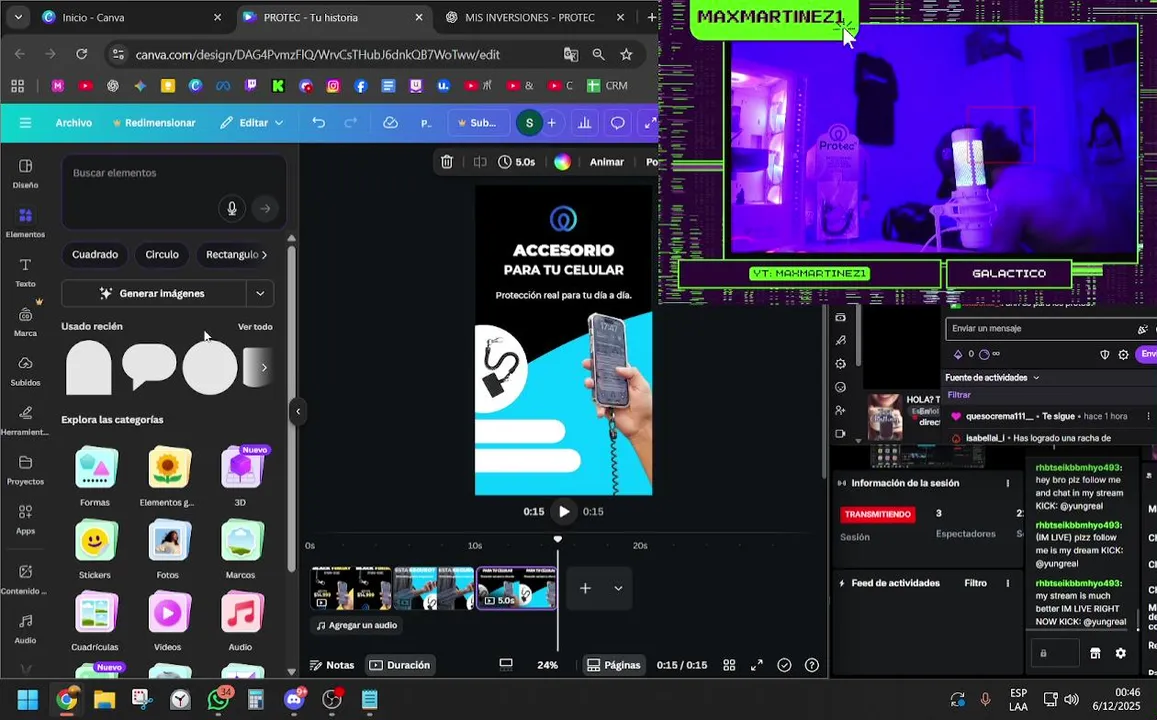Open the Apps panel in sidebar

point(25,519)
